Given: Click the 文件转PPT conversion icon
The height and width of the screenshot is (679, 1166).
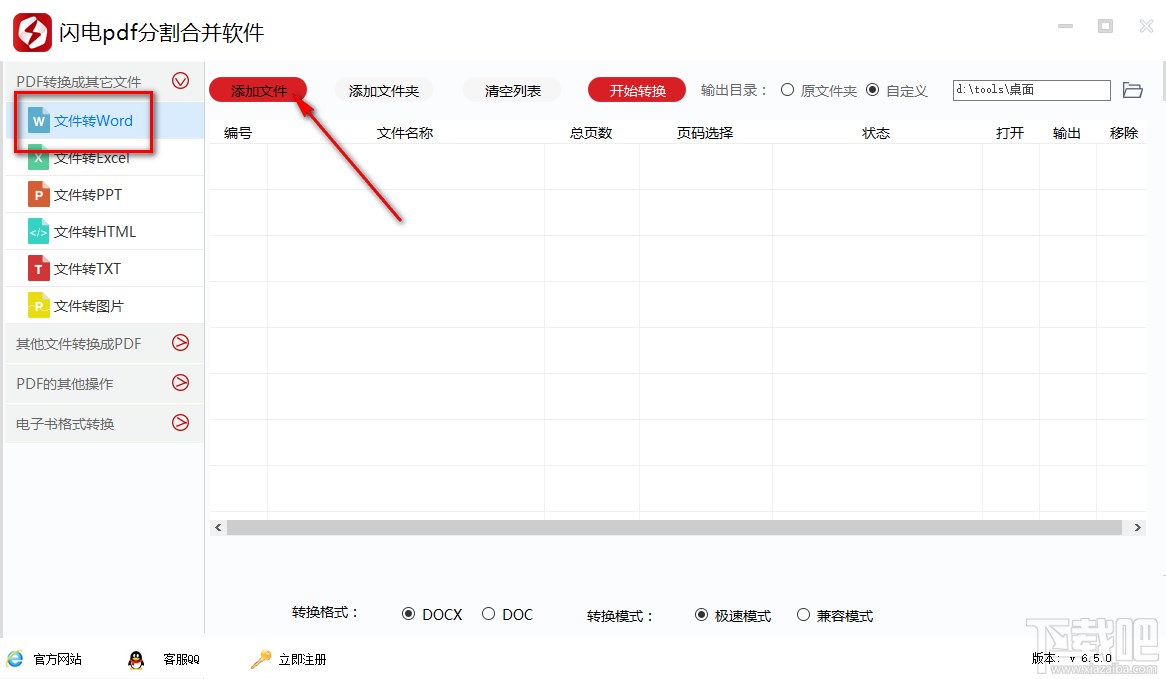Looking at the screenshot, I should pos(38,194).
